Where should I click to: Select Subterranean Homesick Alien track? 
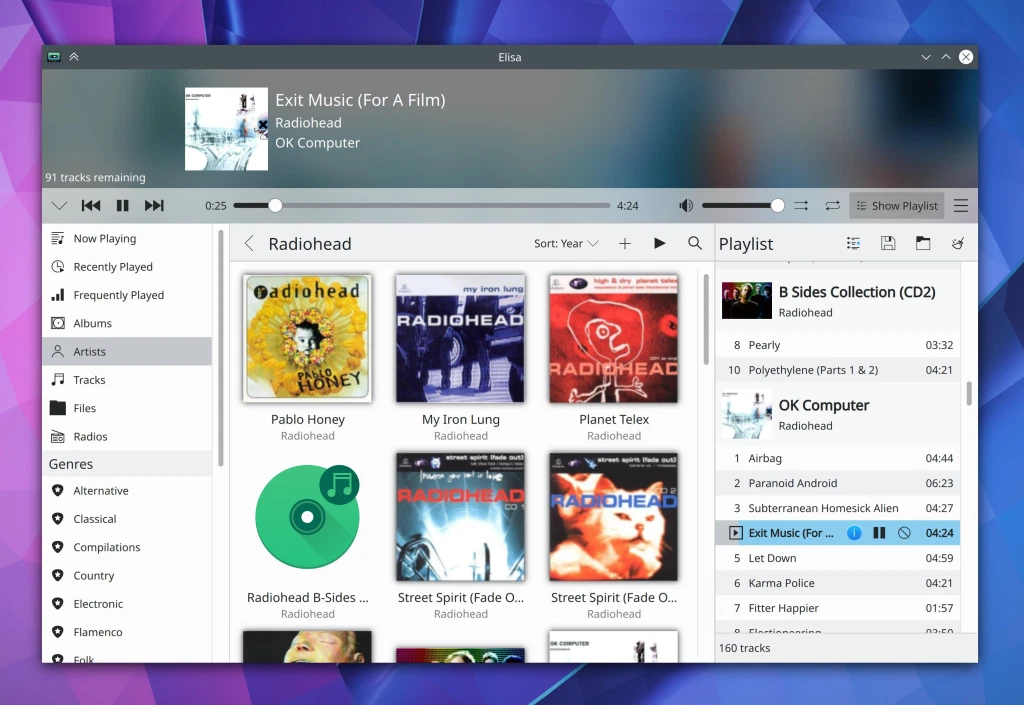point(837,508)
